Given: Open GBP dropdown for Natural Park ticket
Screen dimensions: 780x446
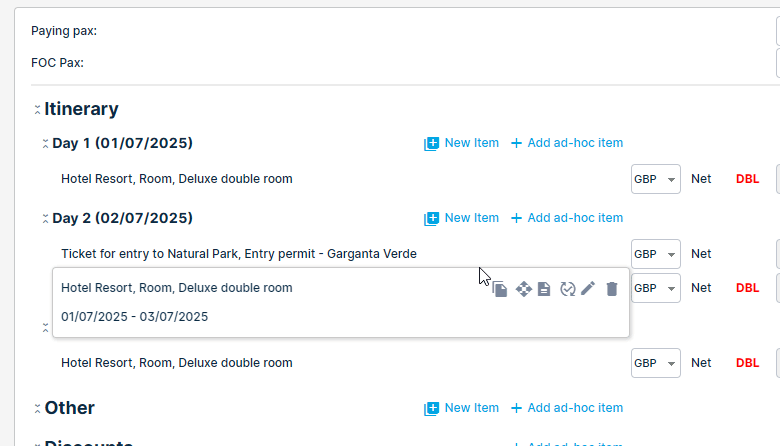Looking at the screenshot, I should [x=656, y=254].
